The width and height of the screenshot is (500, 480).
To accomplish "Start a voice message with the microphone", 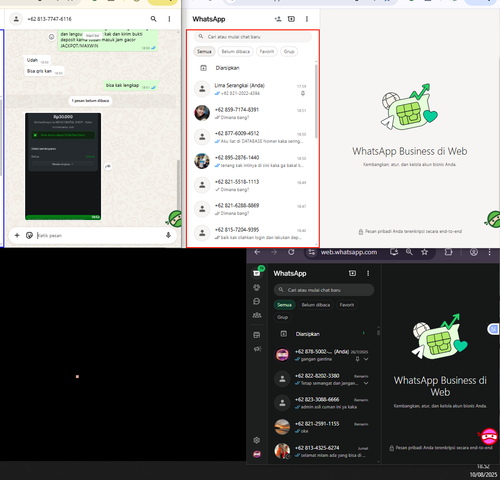I will tap(168, 235).
